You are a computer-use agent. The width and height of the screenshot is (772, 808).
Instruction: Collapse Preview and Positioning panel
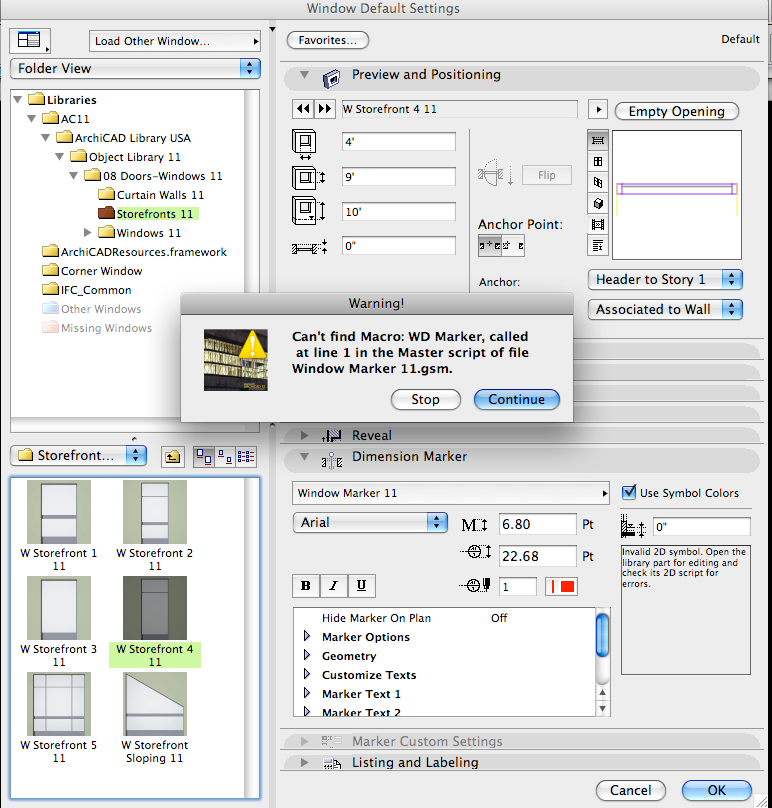(x=305, y=75)
